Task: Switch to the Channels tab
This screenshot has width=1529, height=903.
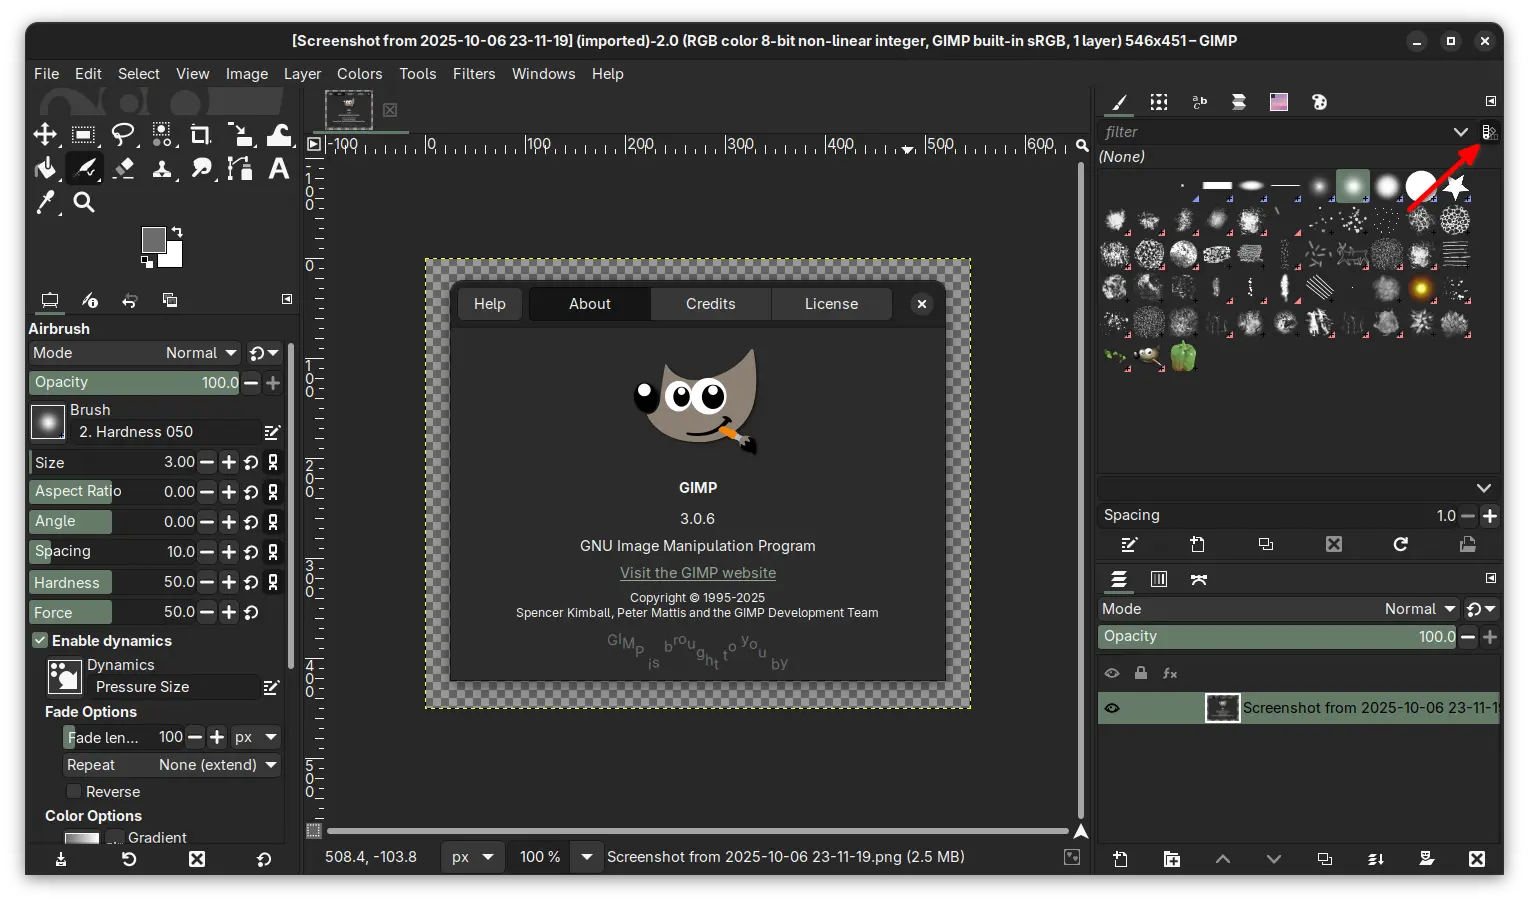Action: click(1158, 579)
